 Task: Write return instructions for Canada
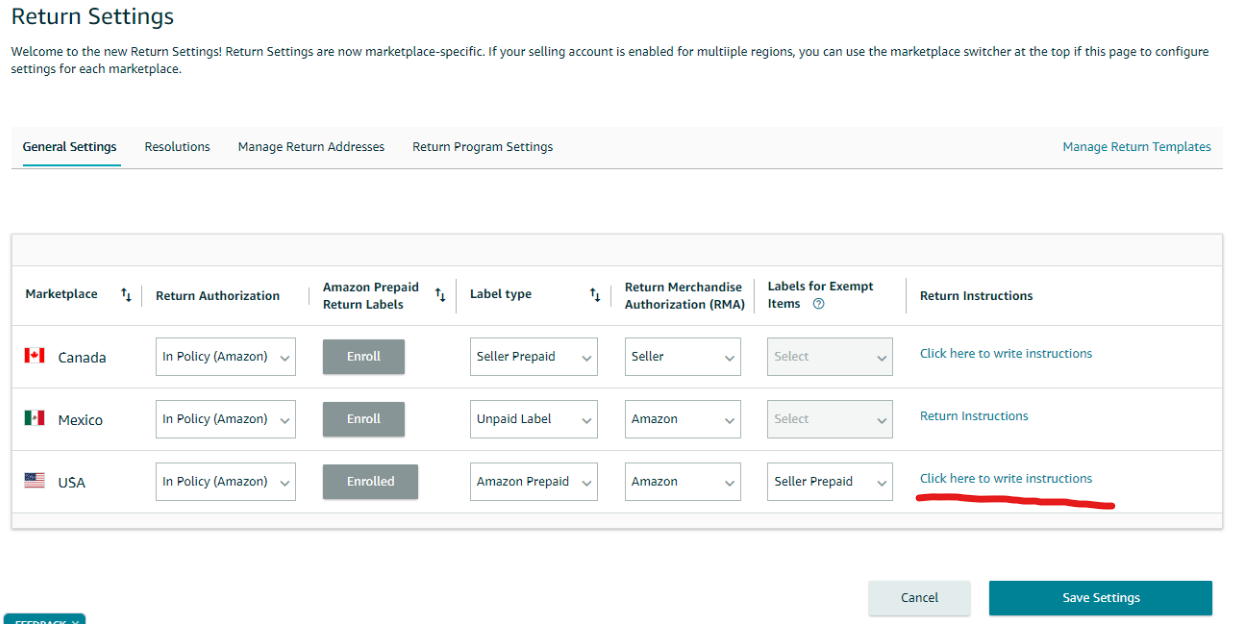pos(1006,353)
